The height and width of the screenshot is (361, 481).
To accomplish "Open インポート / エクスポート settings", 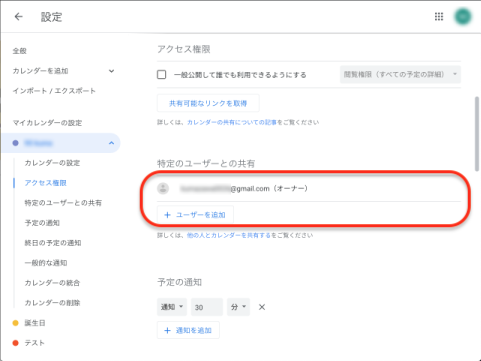I will (54, 91).
